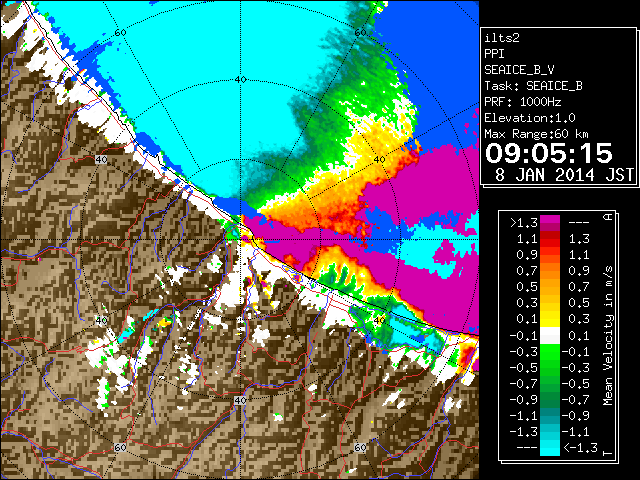Click the 0.1 value in the legend's left column
Image resolution: width=640 pixels, height=480 pixels.
coord(527,319)
